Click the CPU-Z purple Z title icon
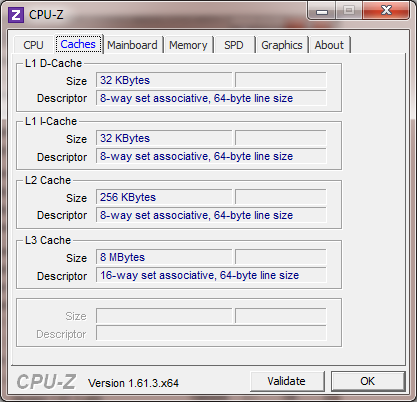 (x=16, y=15)
